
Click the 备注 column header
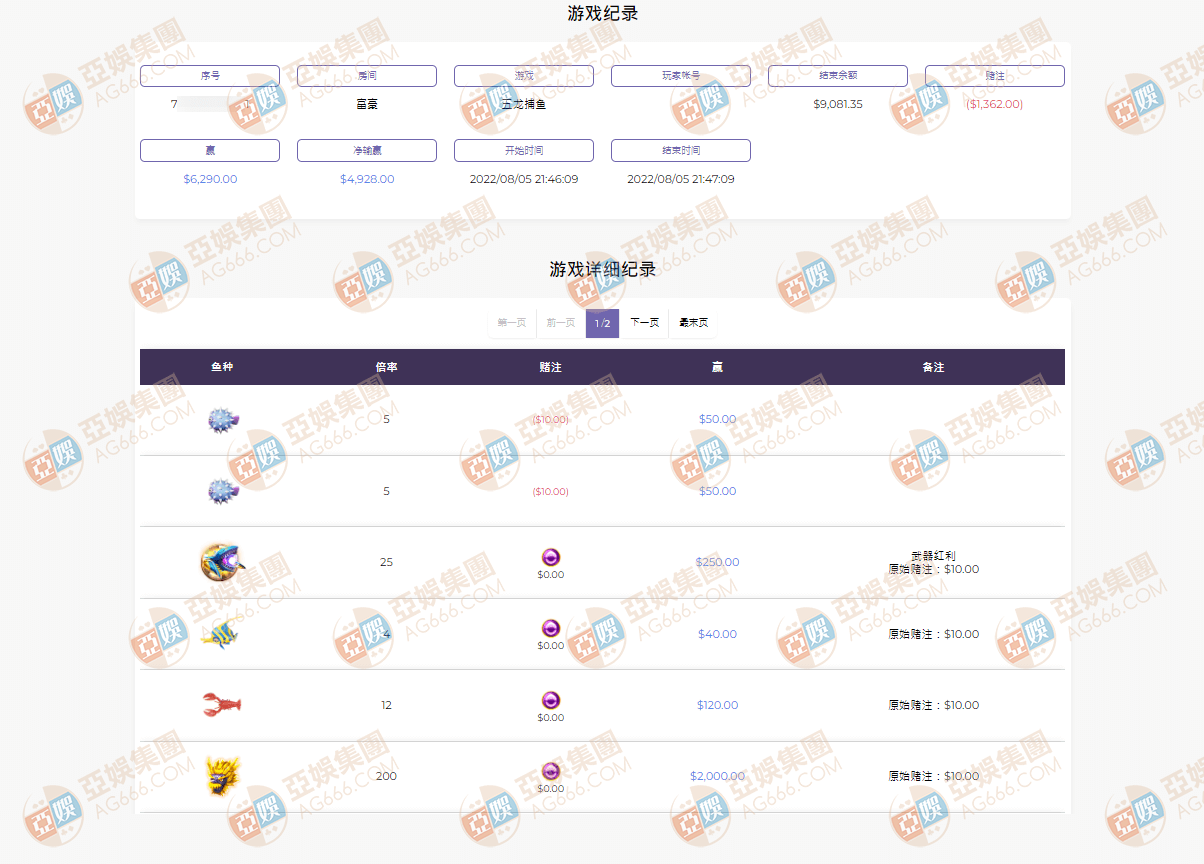932,367
